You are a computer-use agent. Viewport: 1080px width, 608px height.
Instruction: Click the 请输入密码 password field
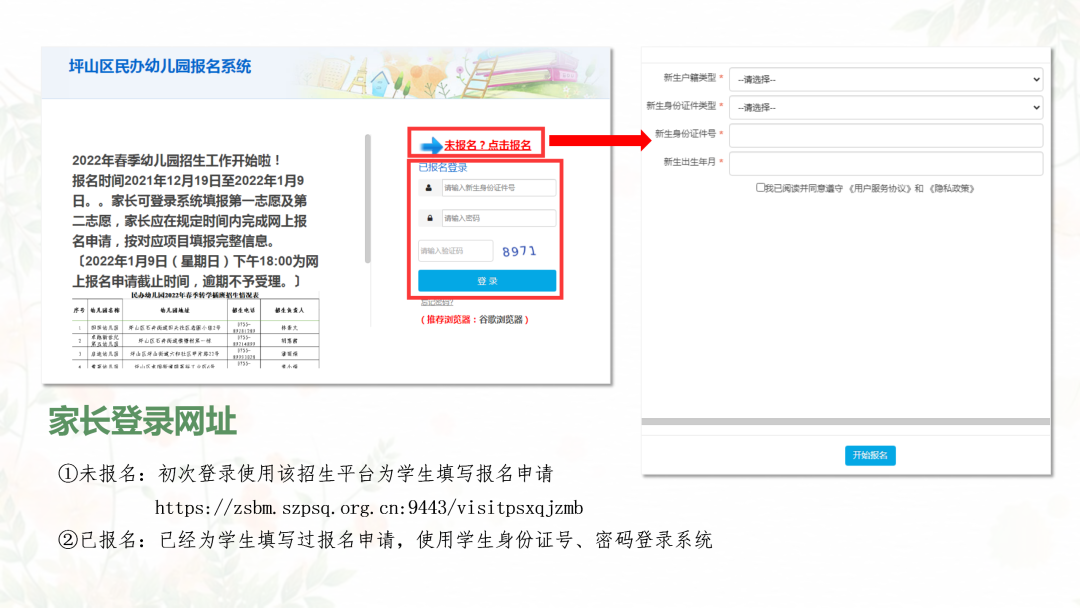499,217
